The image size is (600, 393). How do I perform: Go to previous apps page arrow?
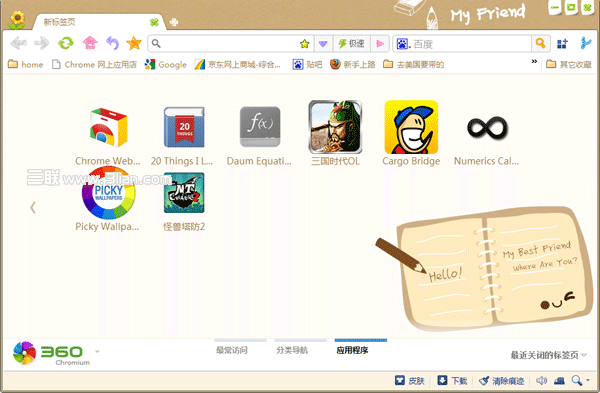(33, 207)
